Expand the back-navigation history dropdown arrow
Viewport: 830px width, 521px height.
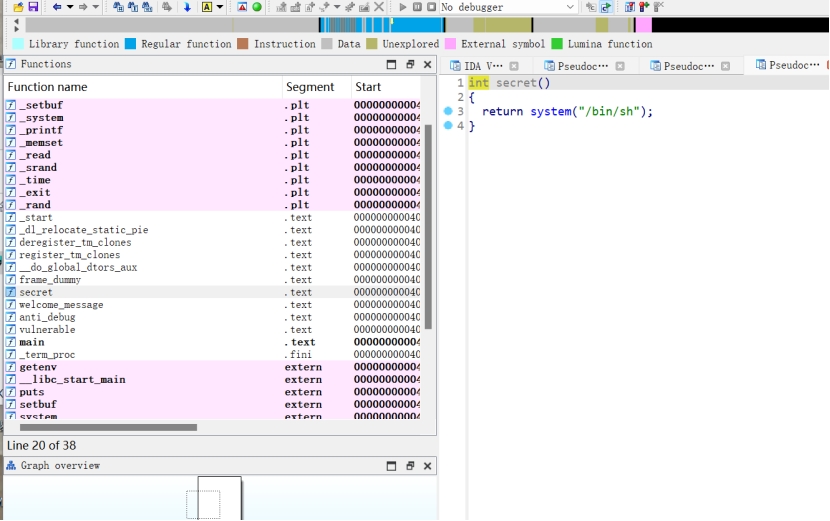69,7
